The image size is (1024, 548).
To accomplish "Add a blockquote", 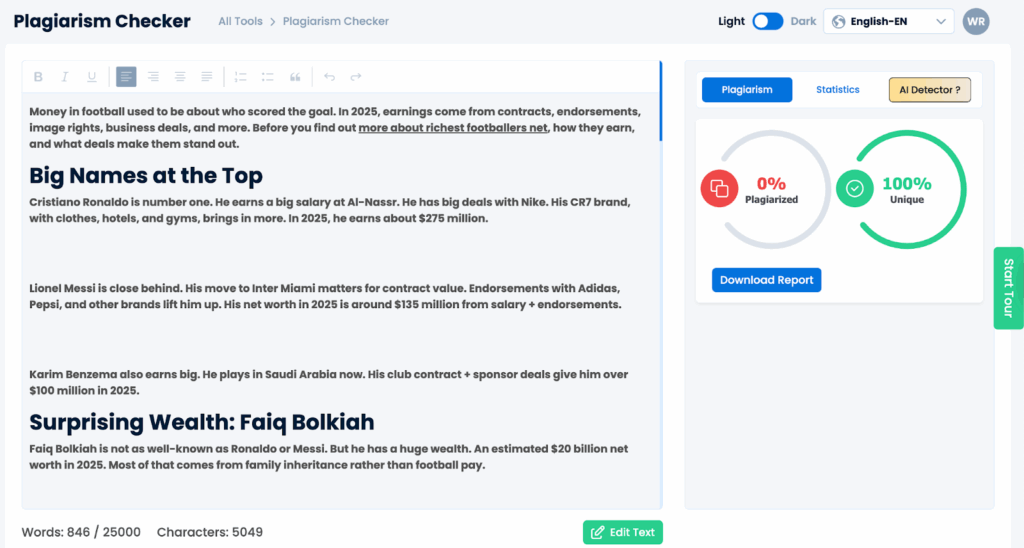I will [x=295, y=77].
